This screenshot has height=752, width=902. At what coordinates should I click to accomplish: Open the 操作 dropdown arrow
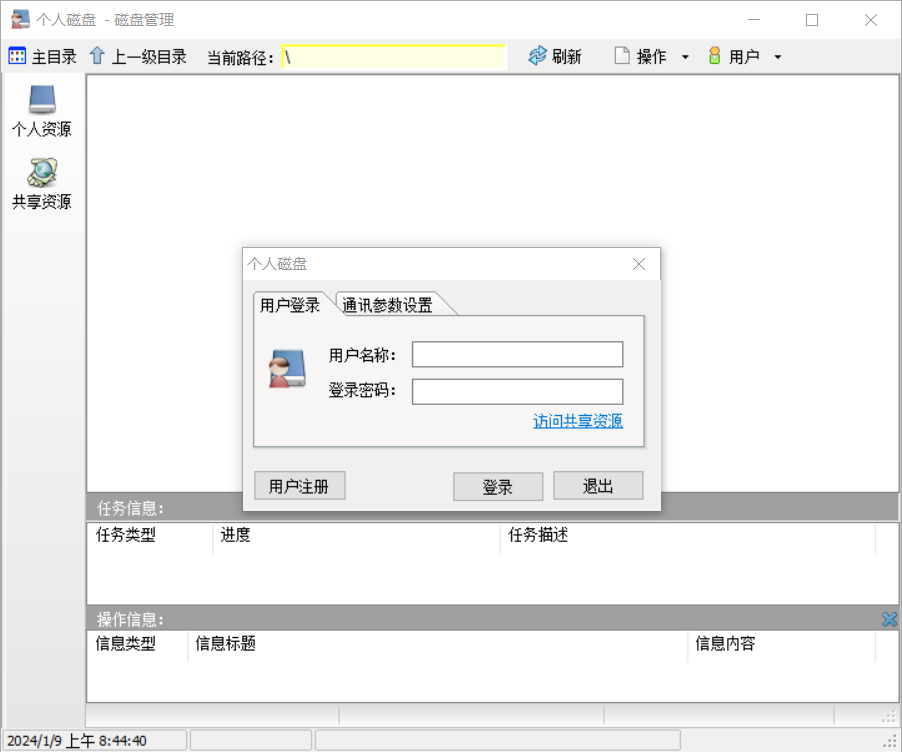[x=685, y=56]
